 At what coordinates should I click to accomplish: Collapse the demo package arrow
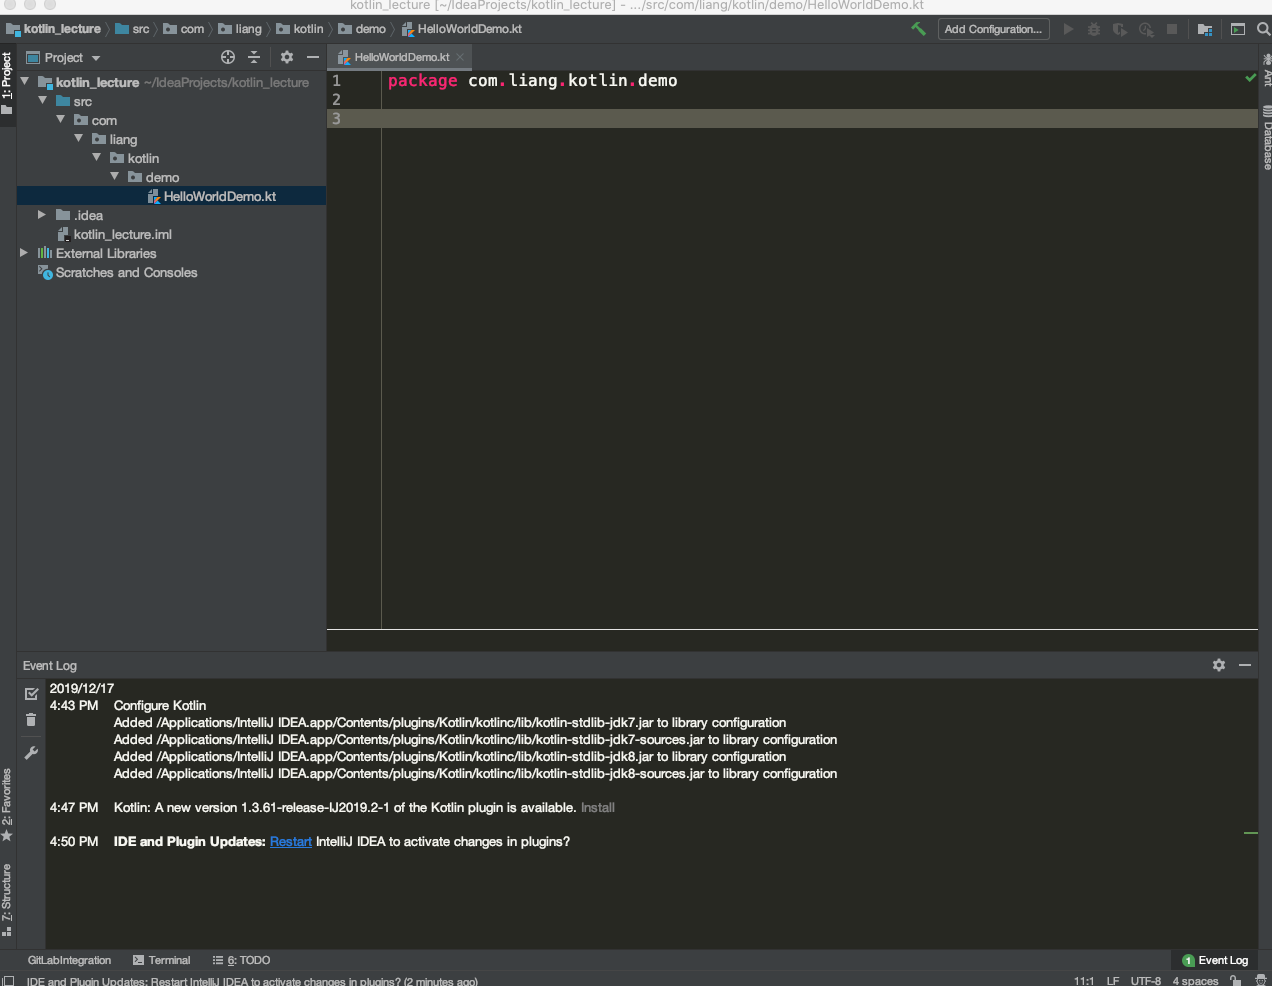click(x=115, y=176)
